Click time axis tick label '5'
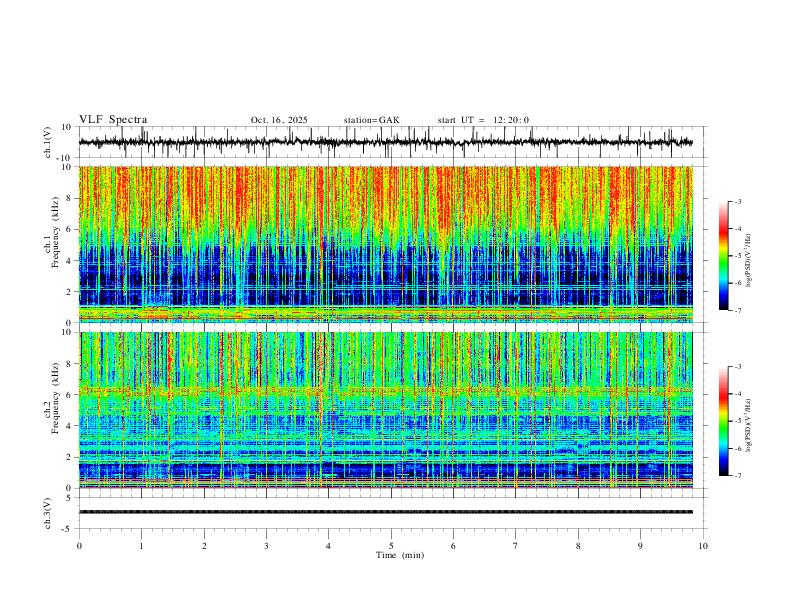Screen dimensions: 792x612 point(391,546)
